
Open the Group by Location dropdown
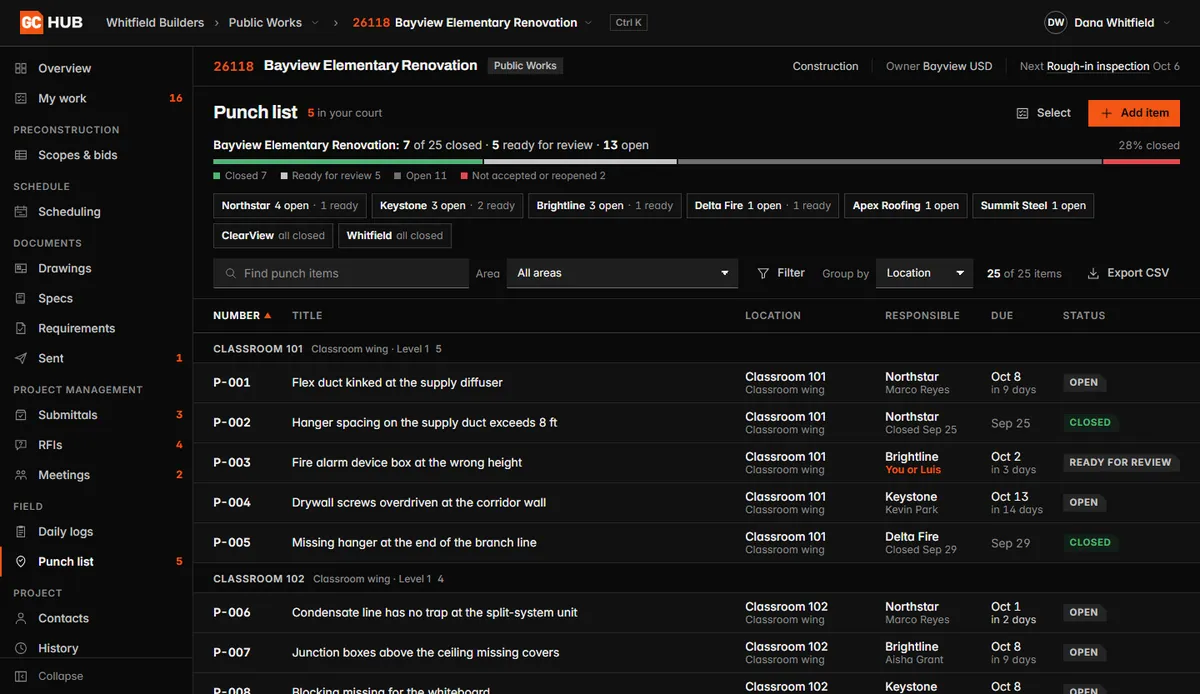pyautogui.click(x=924, y=273)
